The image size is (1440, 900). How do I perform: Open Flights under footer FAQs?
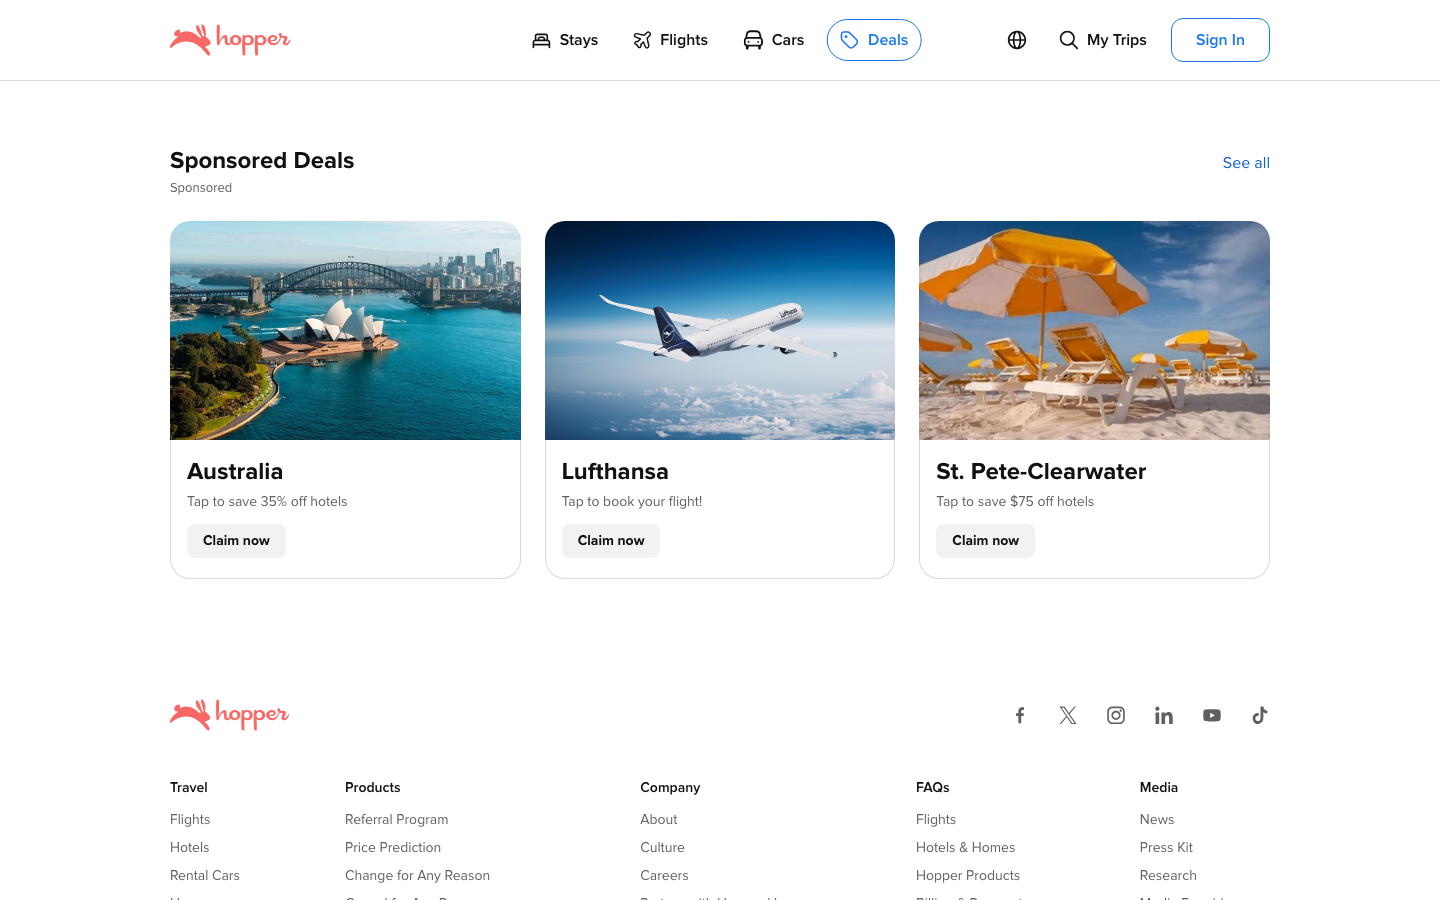tap(936, 819)
